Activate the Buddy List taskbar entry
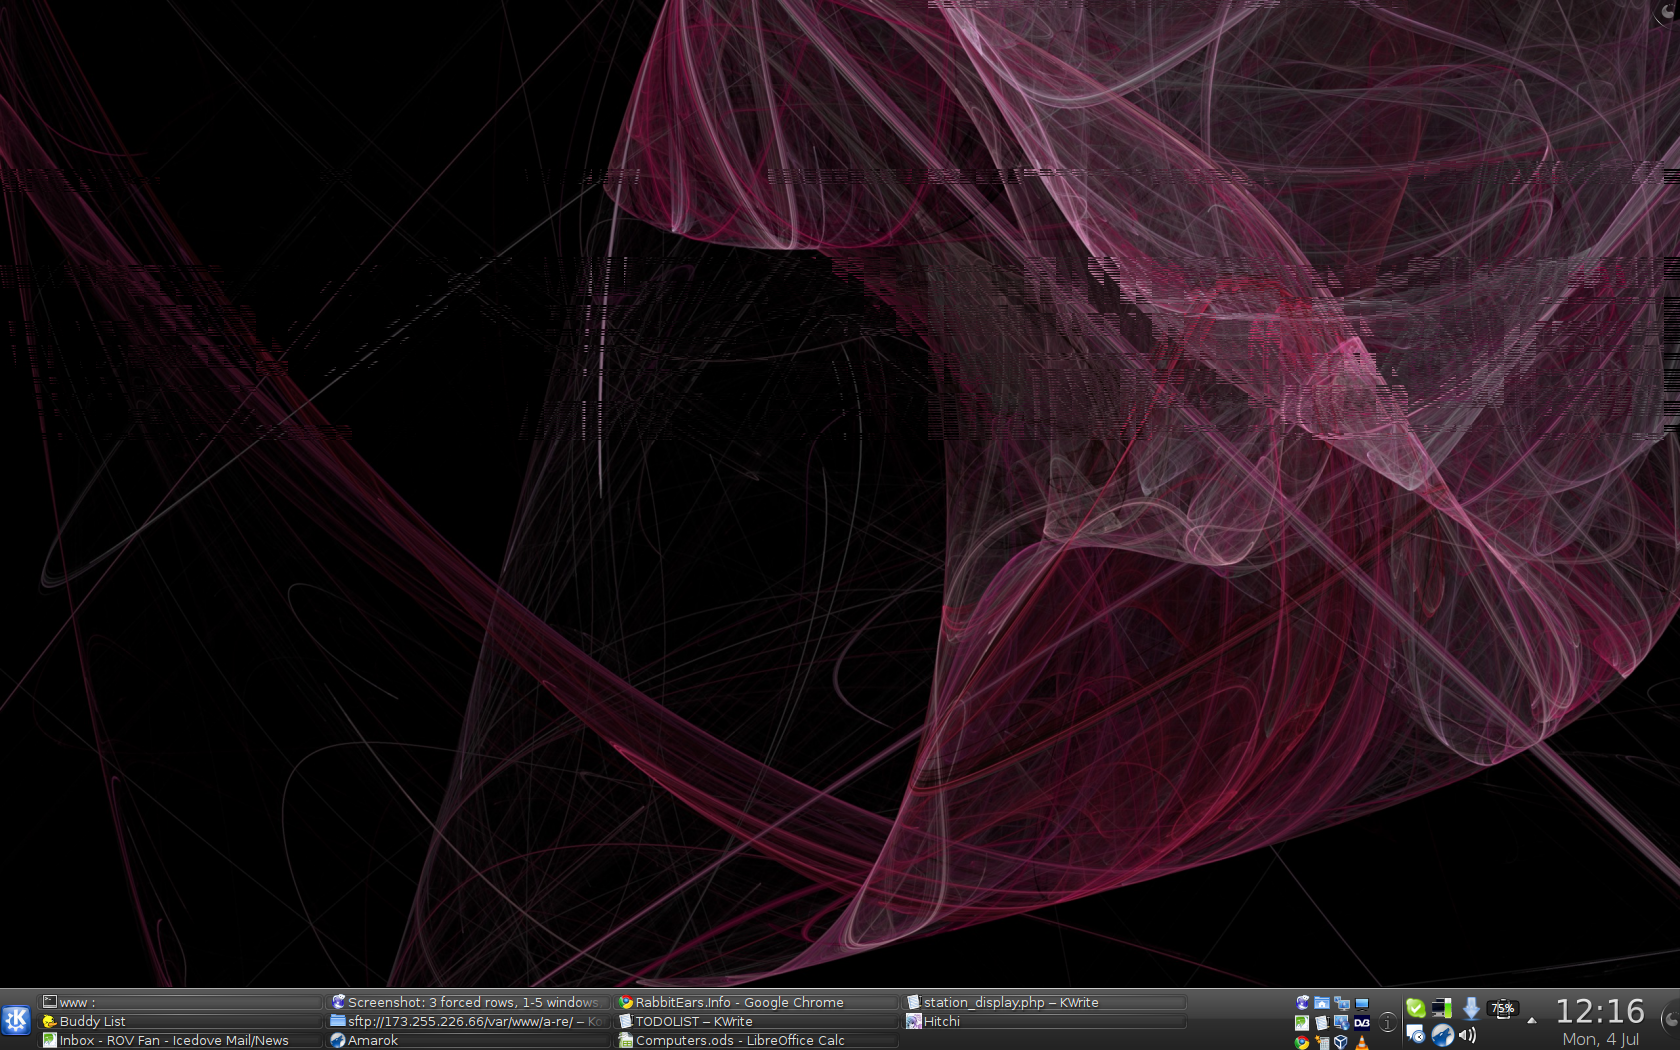This screenshot has height=1050, width=1680. coord(92,1021)
